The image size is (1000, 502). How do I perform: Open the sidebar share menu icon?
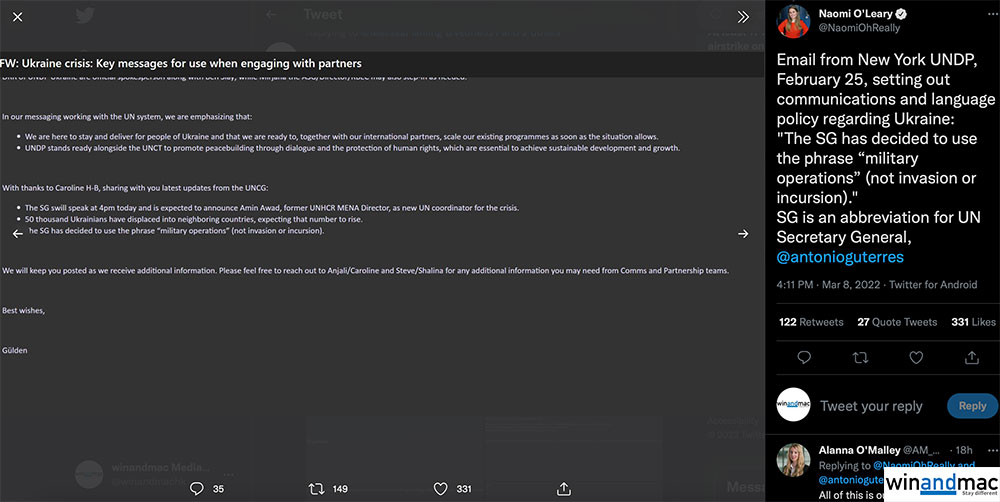pyautogui.click(x=971, y=357)
